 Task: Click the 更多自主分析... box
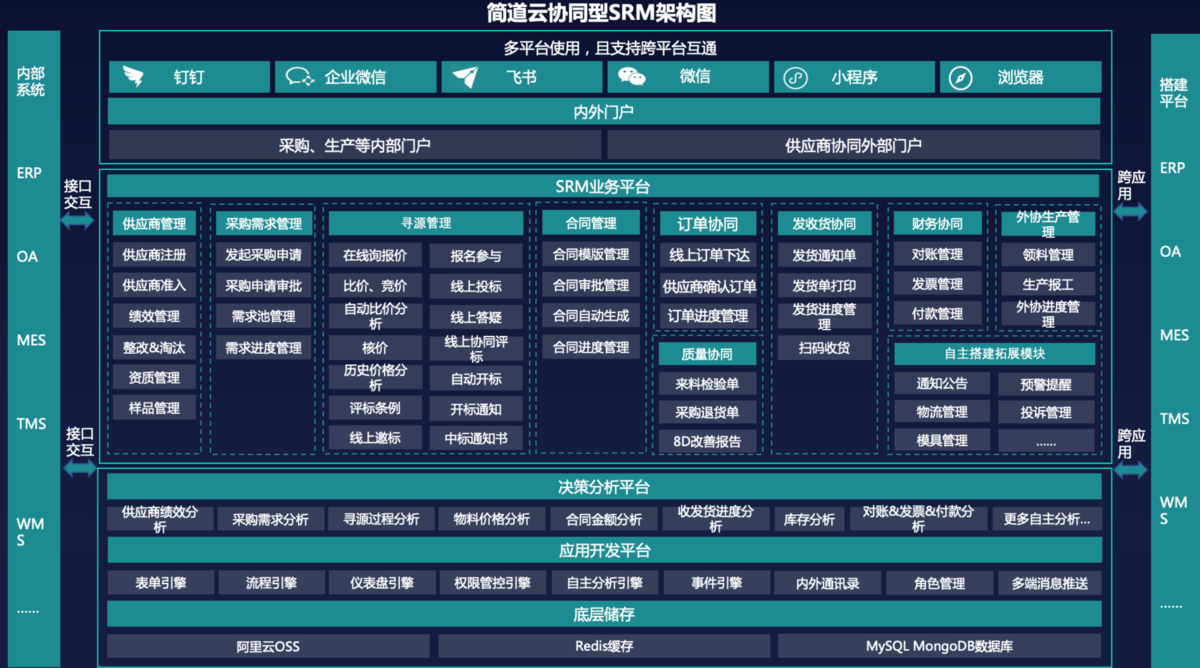coord(1046,519)
